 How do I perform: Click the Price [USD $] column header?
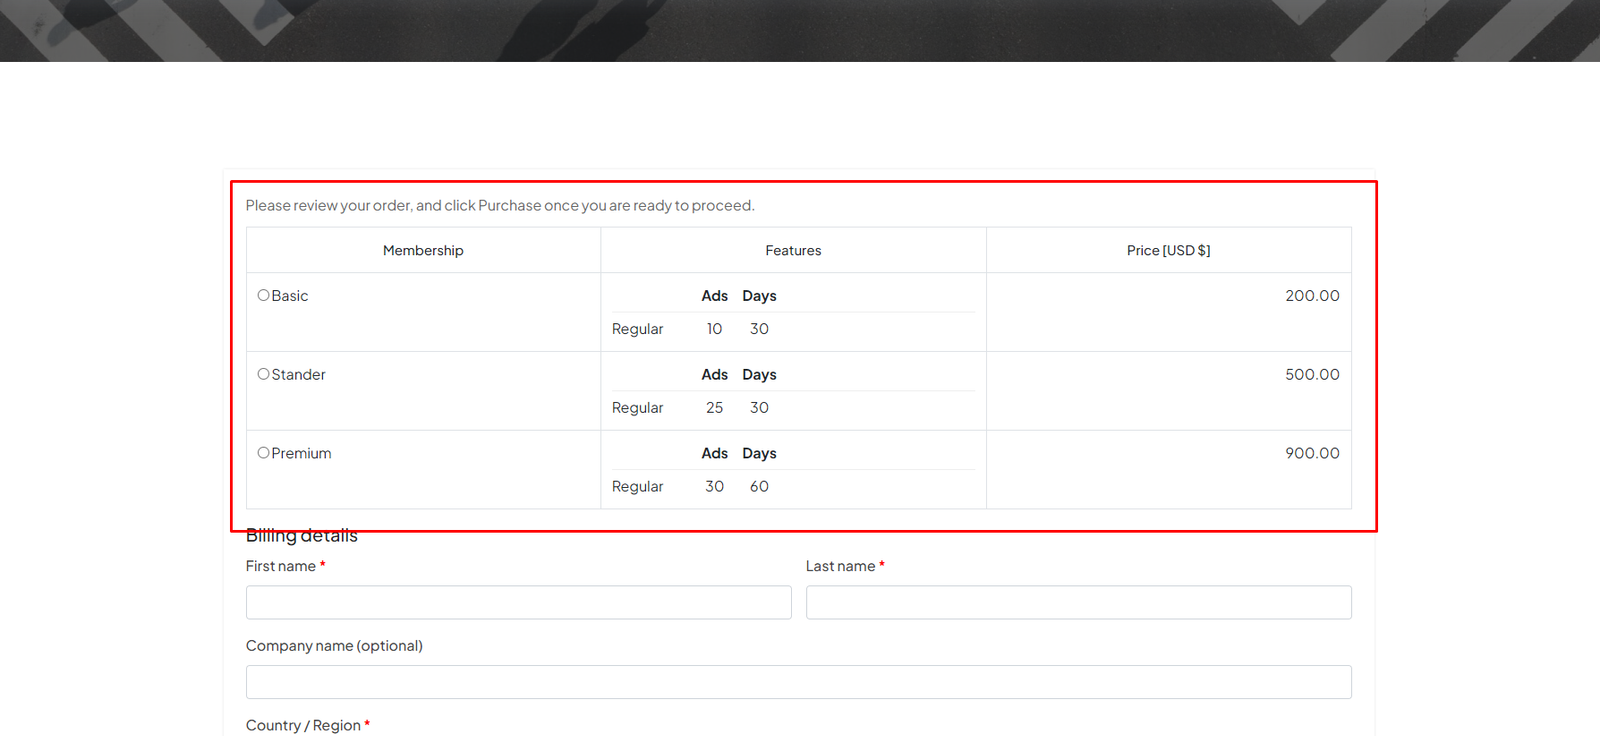click(x=1168, y=251)
